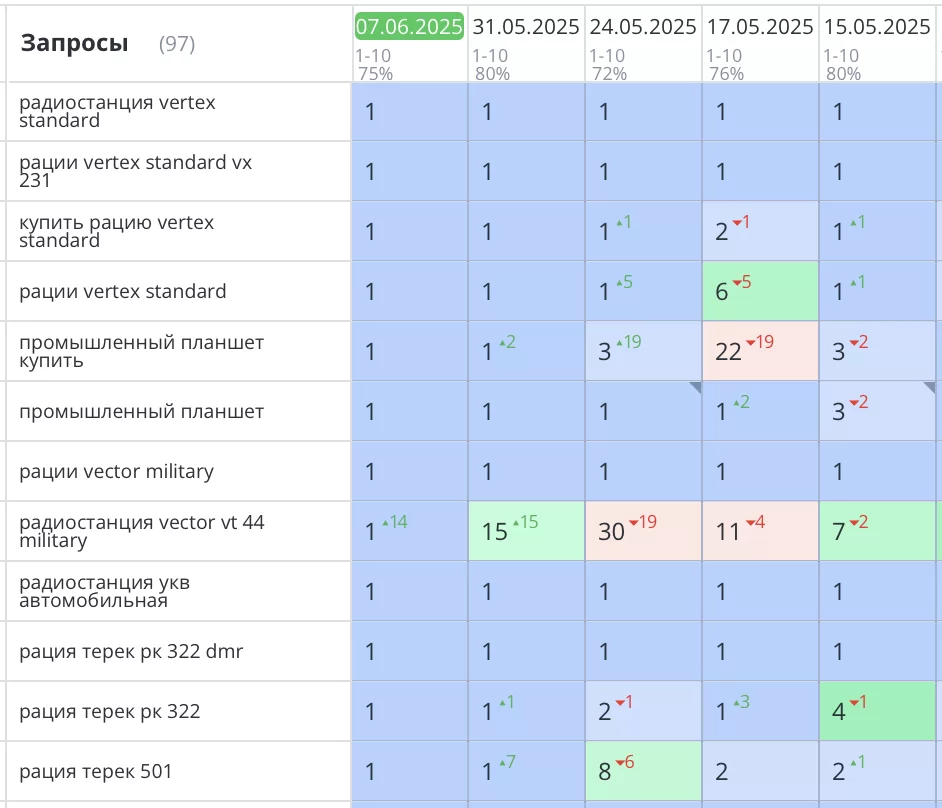This screenshot has width=942, height=808.
Task: Click position 4 cell in рация терек рк 322 row
Action: (x=876, y=711)
